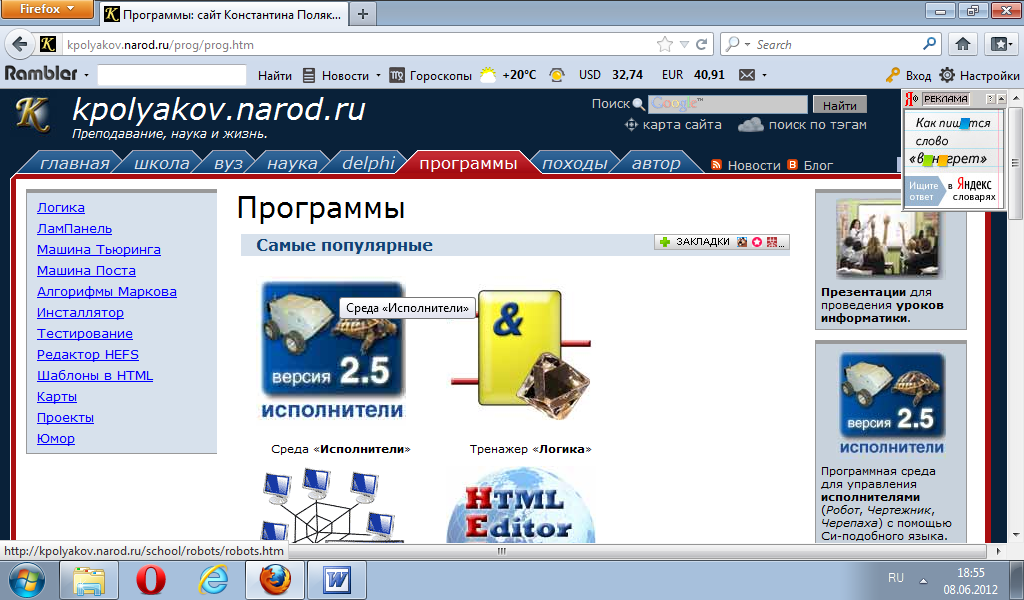This screenshot has height=600, width=1024.
Task: Expand the Rambler logo dropdown arrow
Action: pyautogui.click(x=86, y=76)
